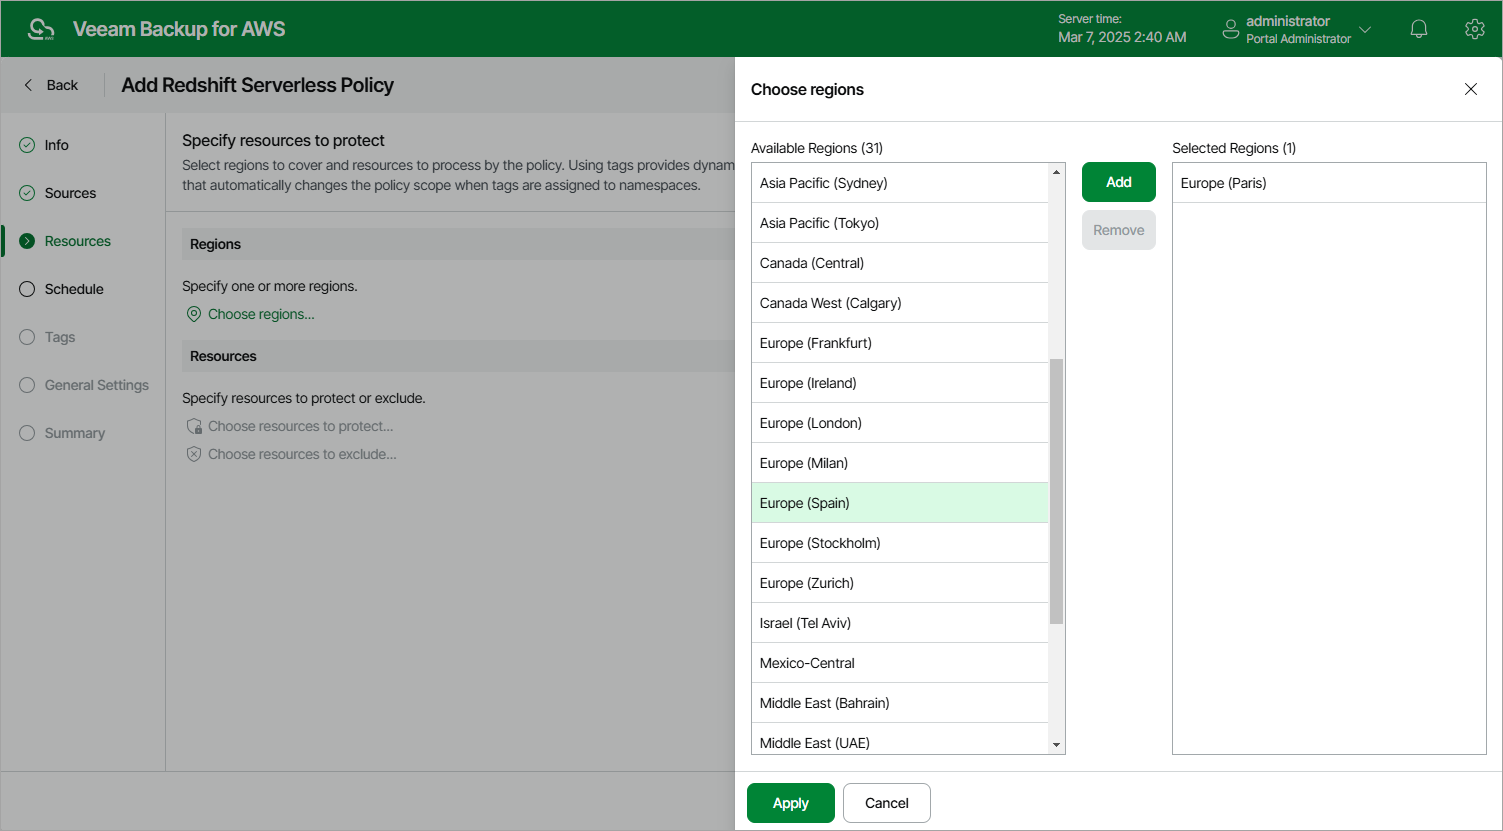Viewport: 1503px width, 831px height.
Task: Click Apply to confirm region selection
Action: (x=790, y=803)
